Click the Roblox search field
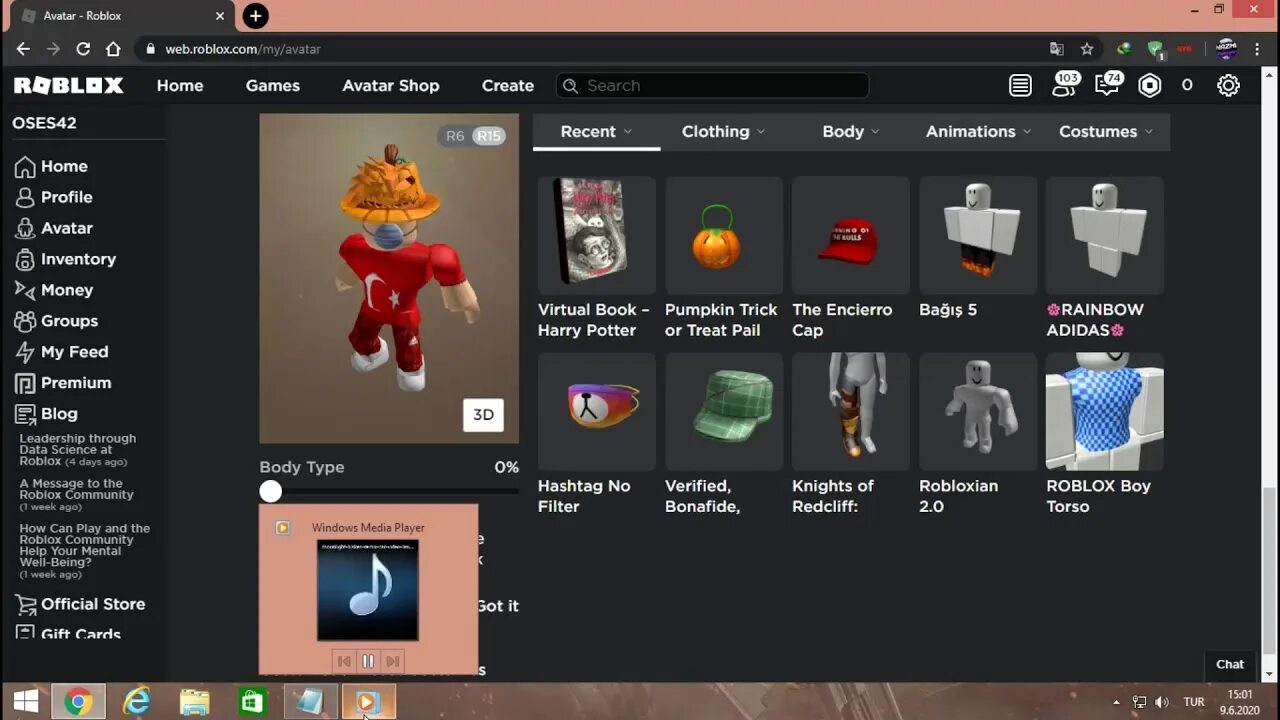Image resolution: width=1280 pixels, height=720 pixels. coord(712,86)
